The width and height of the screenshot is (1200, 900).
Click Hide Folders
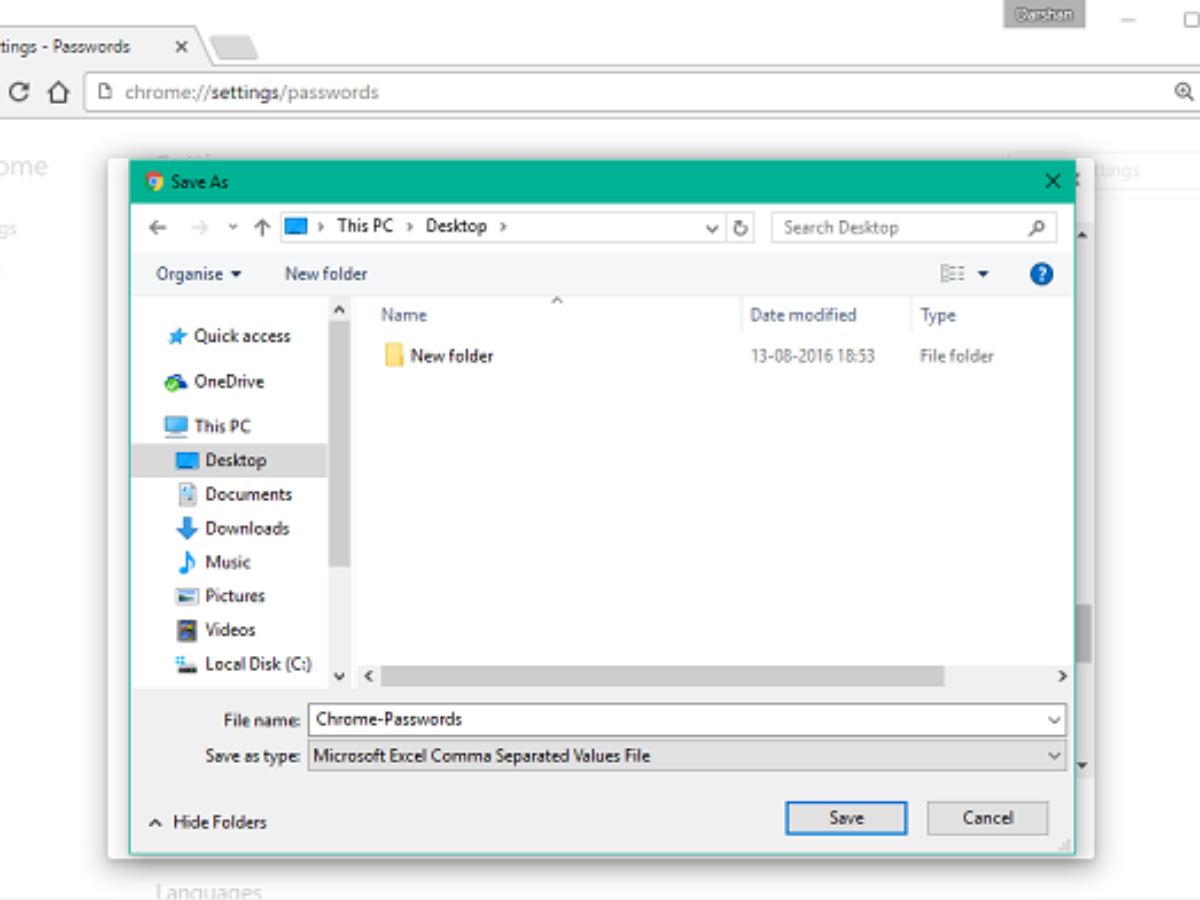[x=208, y=822]
